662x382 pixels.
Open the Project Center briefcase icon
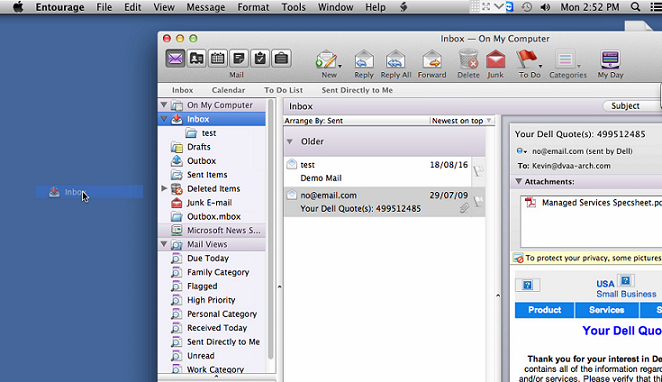[x=281, y=58]
